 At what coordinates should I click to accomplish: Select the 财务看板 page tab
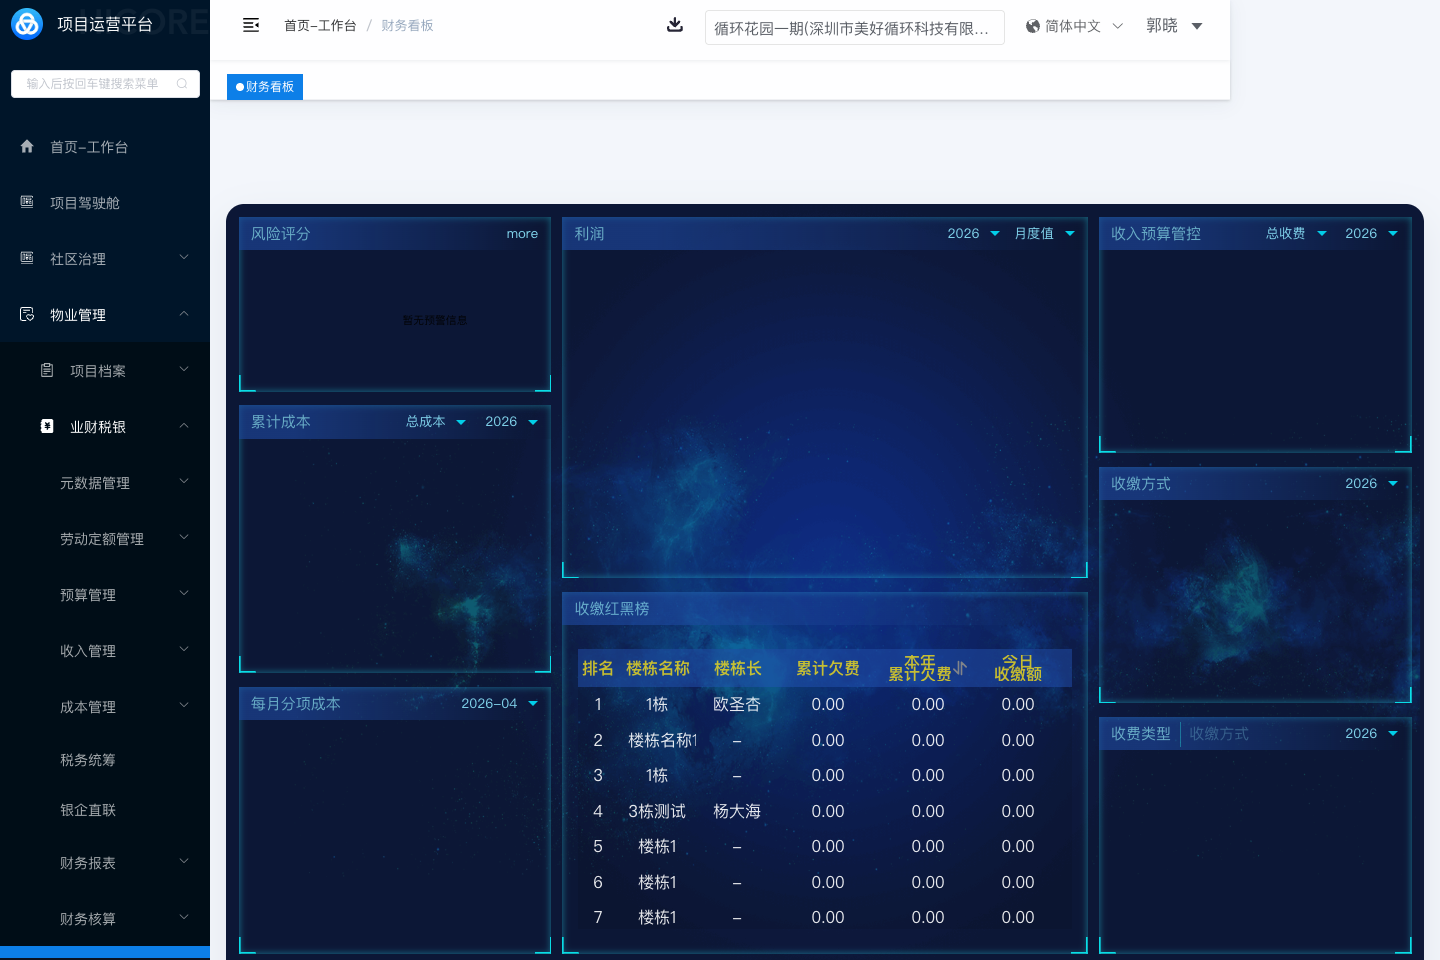coord(265,87)
